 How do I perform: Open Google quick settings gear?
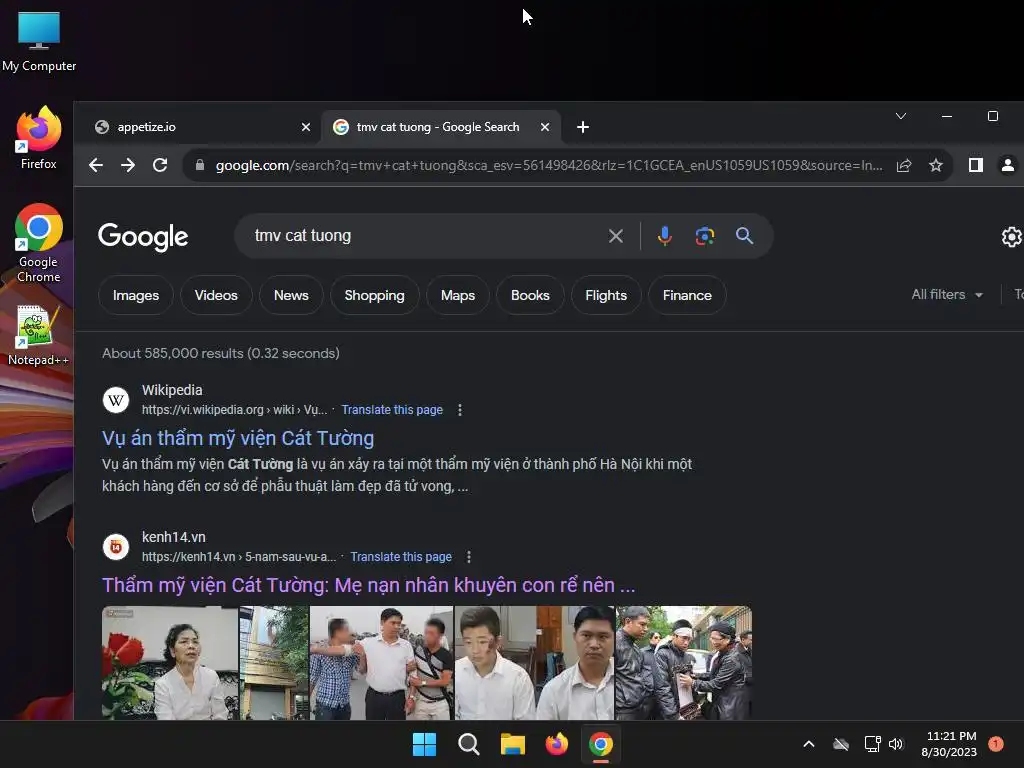click(1012, 236)
